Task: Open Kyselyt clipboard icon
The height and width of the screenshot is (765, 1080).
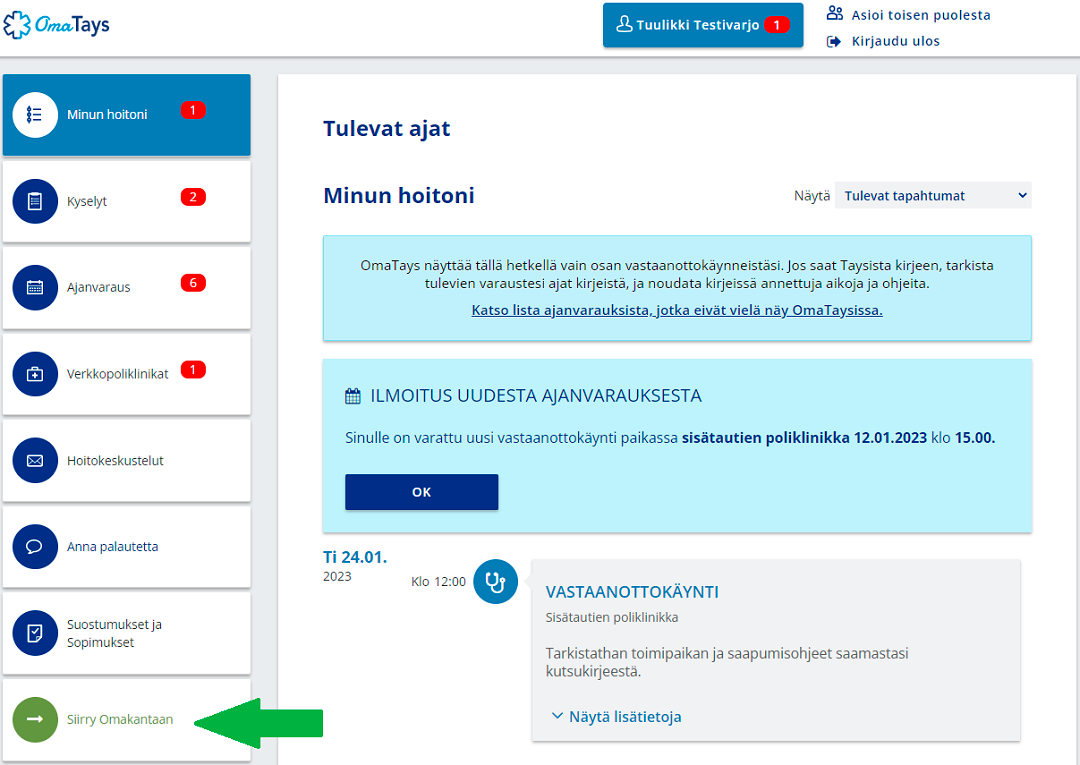Action: pos(35,201)
